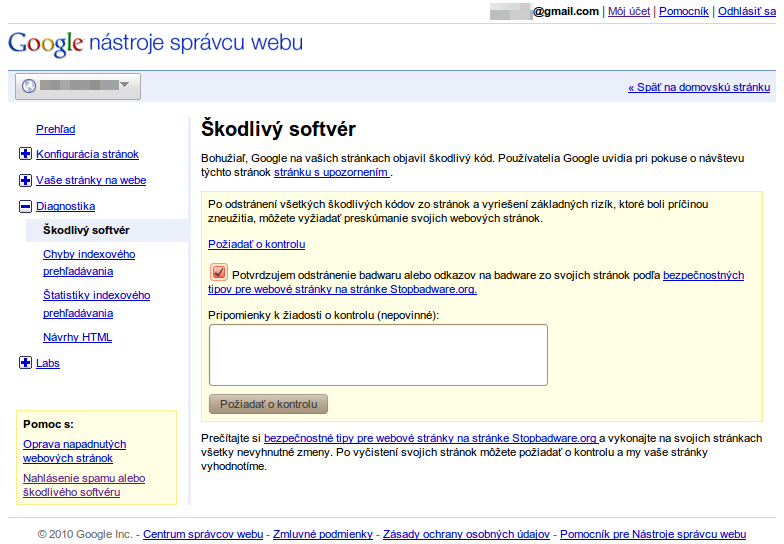Open bezpečnostných tipov link beside checkbox

(x=703, y=275)
